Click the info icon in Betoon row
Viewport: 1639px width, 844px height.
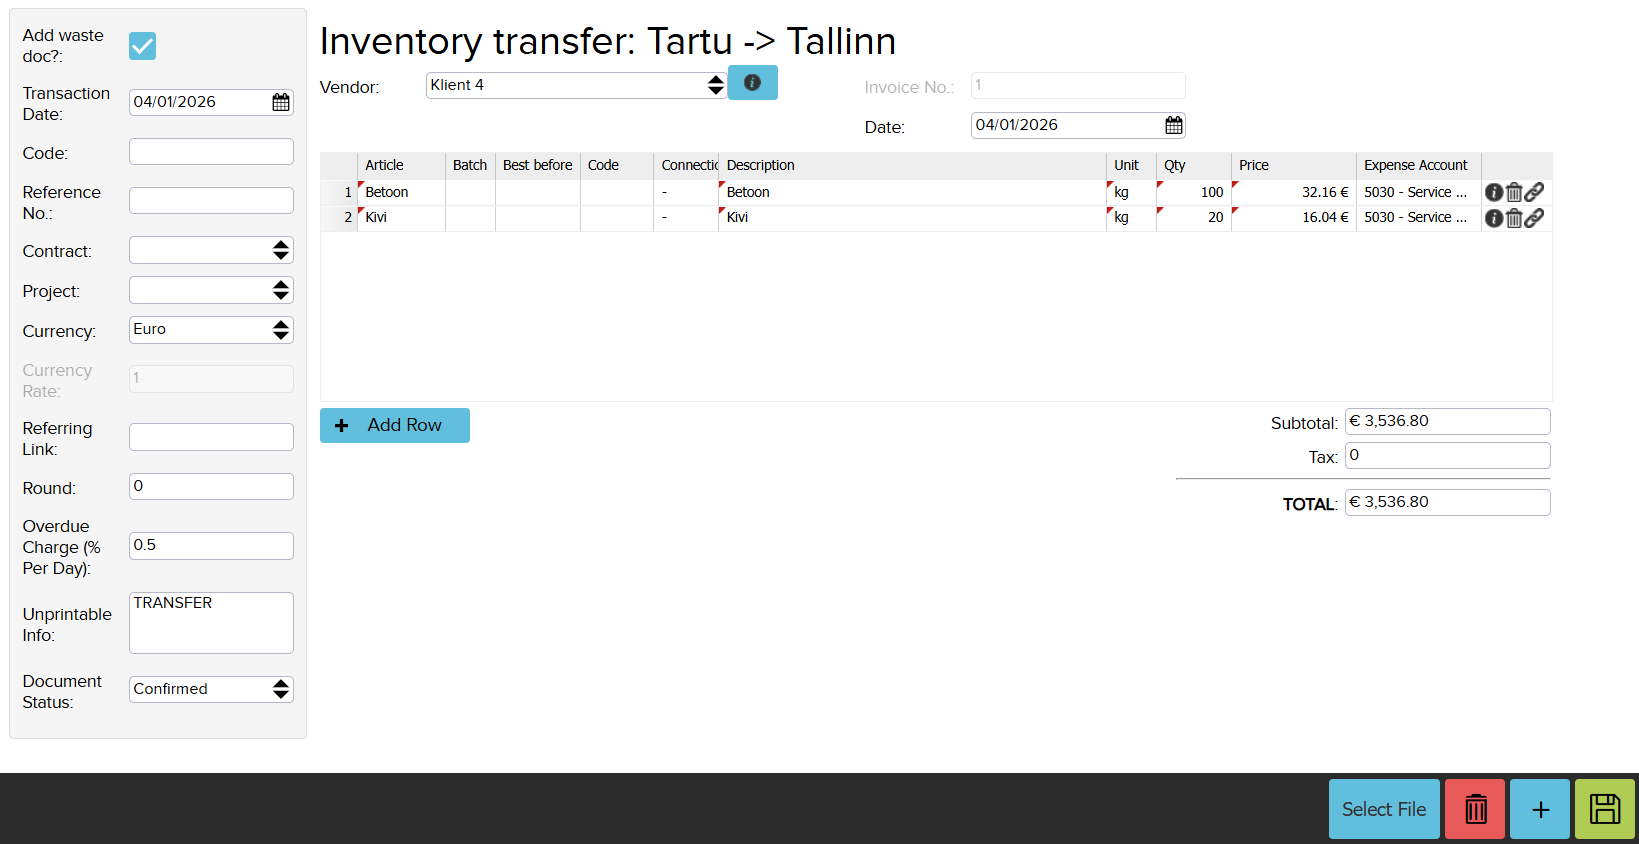tap(1493, 192)
